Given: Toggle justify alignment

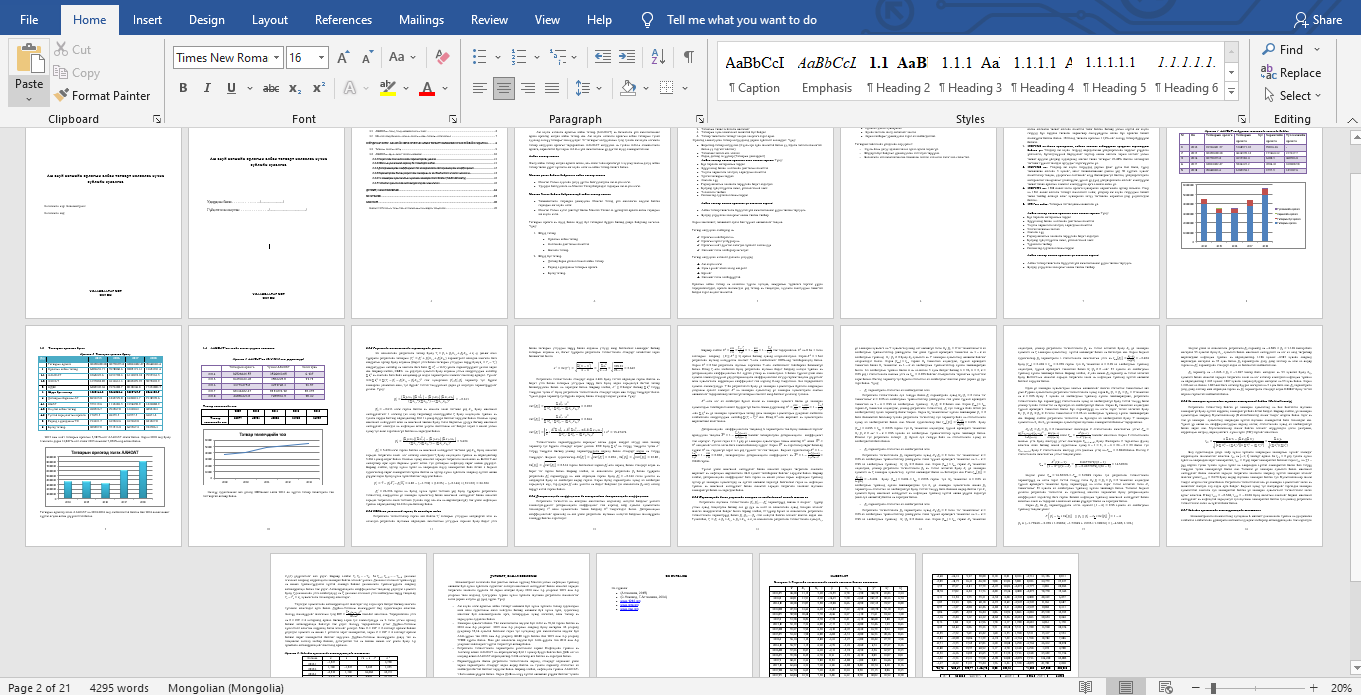Looking at the screenshot, I should point(553,88).
